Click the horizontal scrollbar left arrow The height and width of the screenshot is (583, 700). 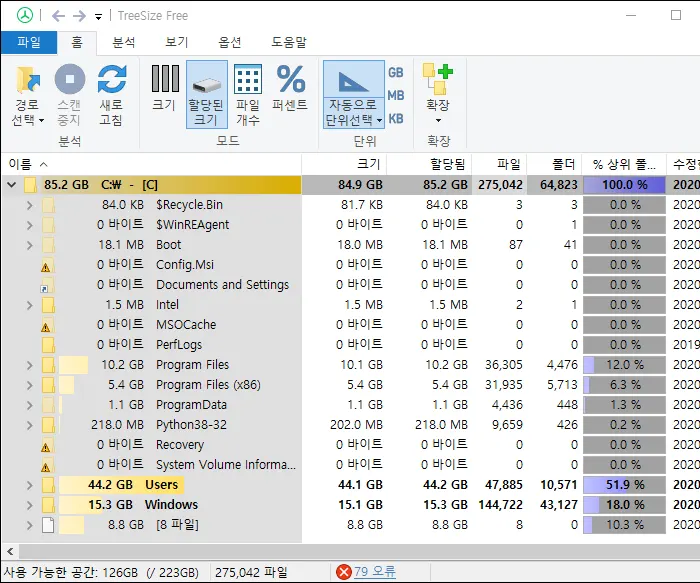[10, 552]
